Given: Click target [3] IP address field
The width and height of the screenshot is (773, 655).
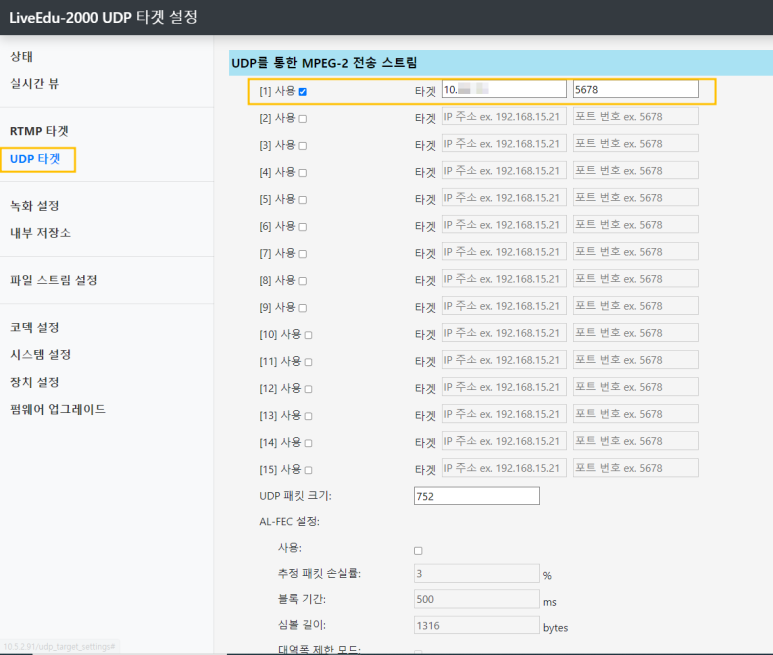Looking at the screenshot, I should coord(504,143).
